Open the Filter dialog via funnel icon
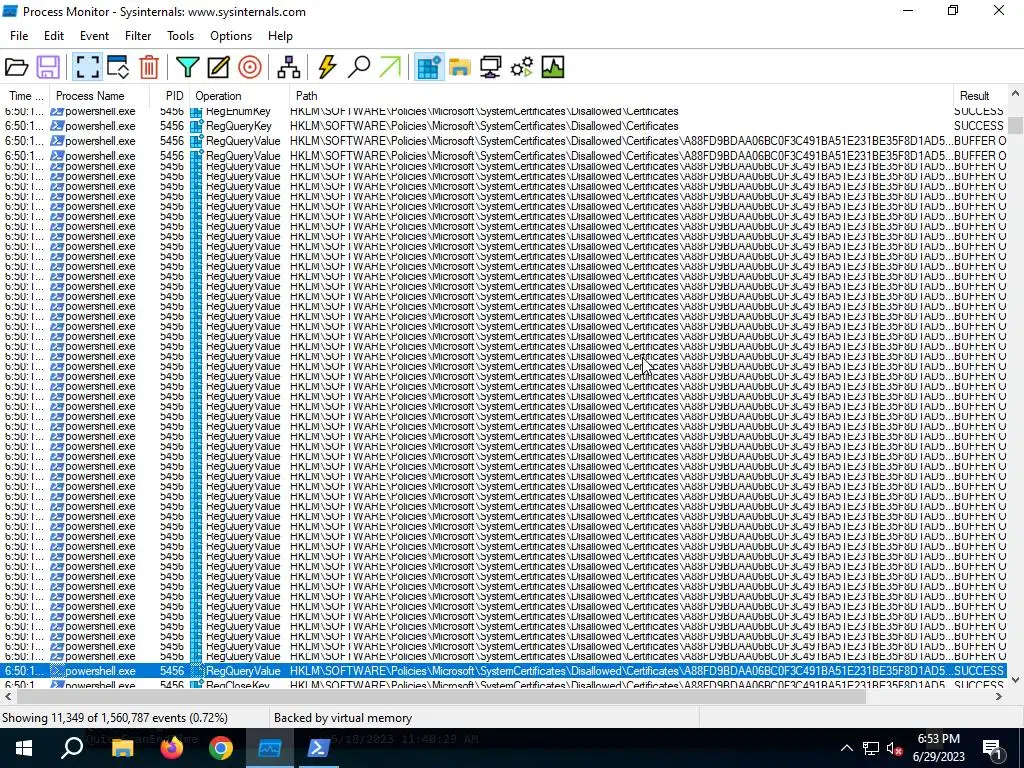Screen dimensions: 1024x768 pos(187,67)
